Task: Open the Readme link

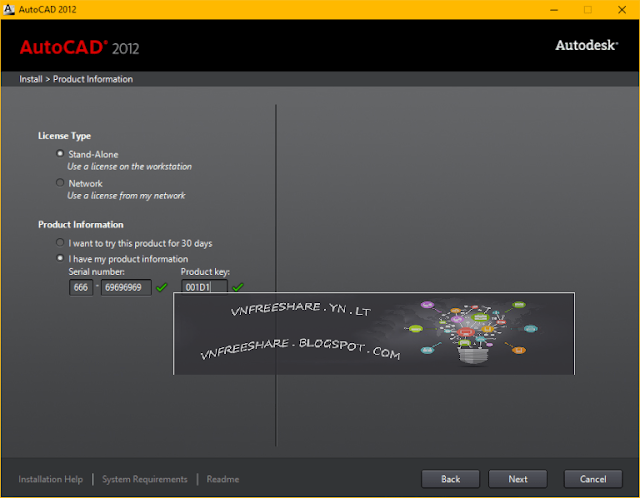Action: point(223,479)
